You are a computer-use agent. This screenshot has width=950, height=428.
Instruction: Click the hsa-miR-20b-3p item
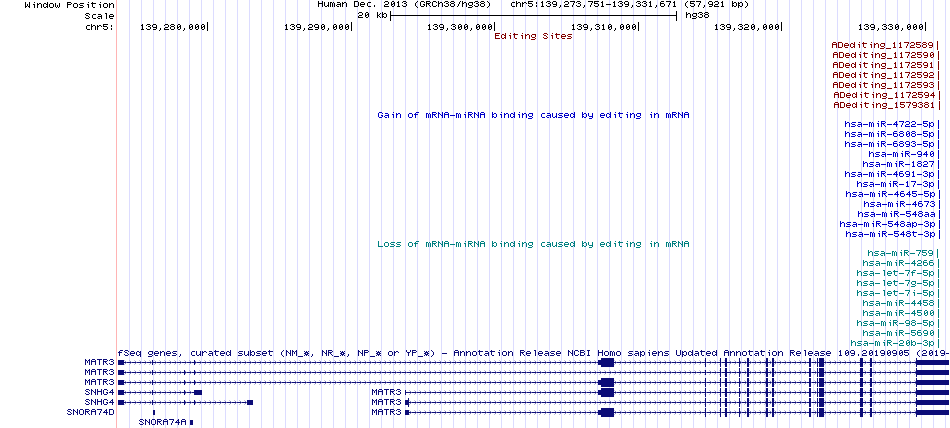coord(895,343)
